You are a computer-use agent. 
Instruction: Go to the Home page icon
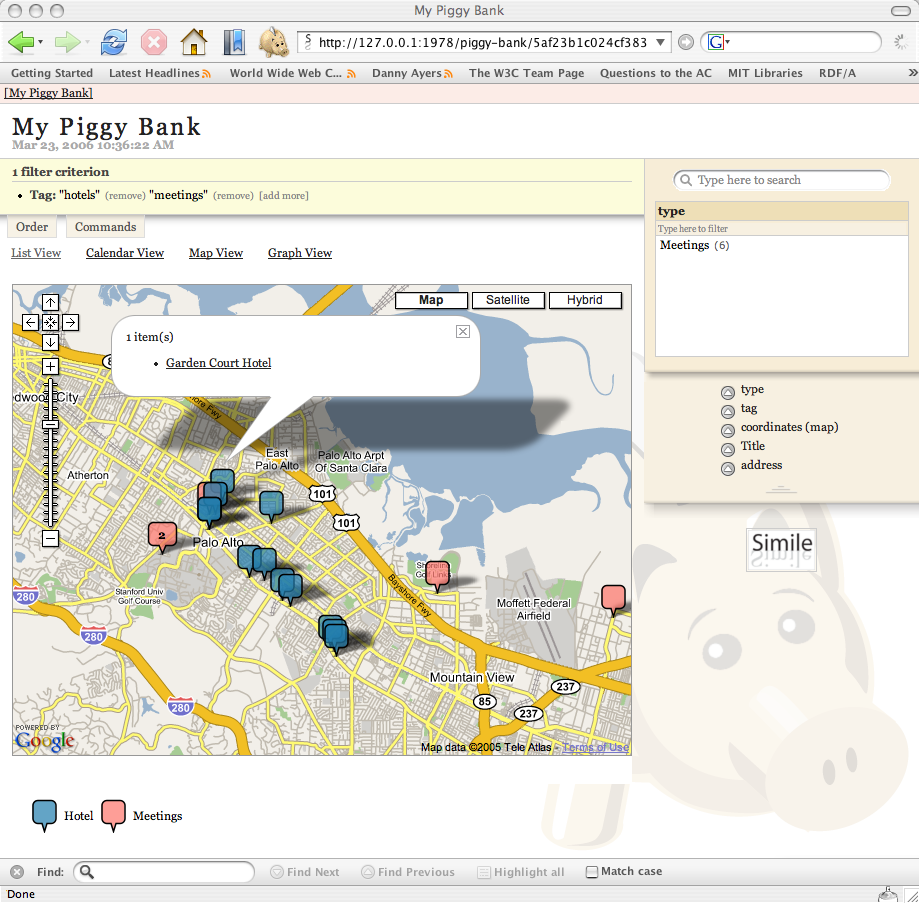(193, 42)
